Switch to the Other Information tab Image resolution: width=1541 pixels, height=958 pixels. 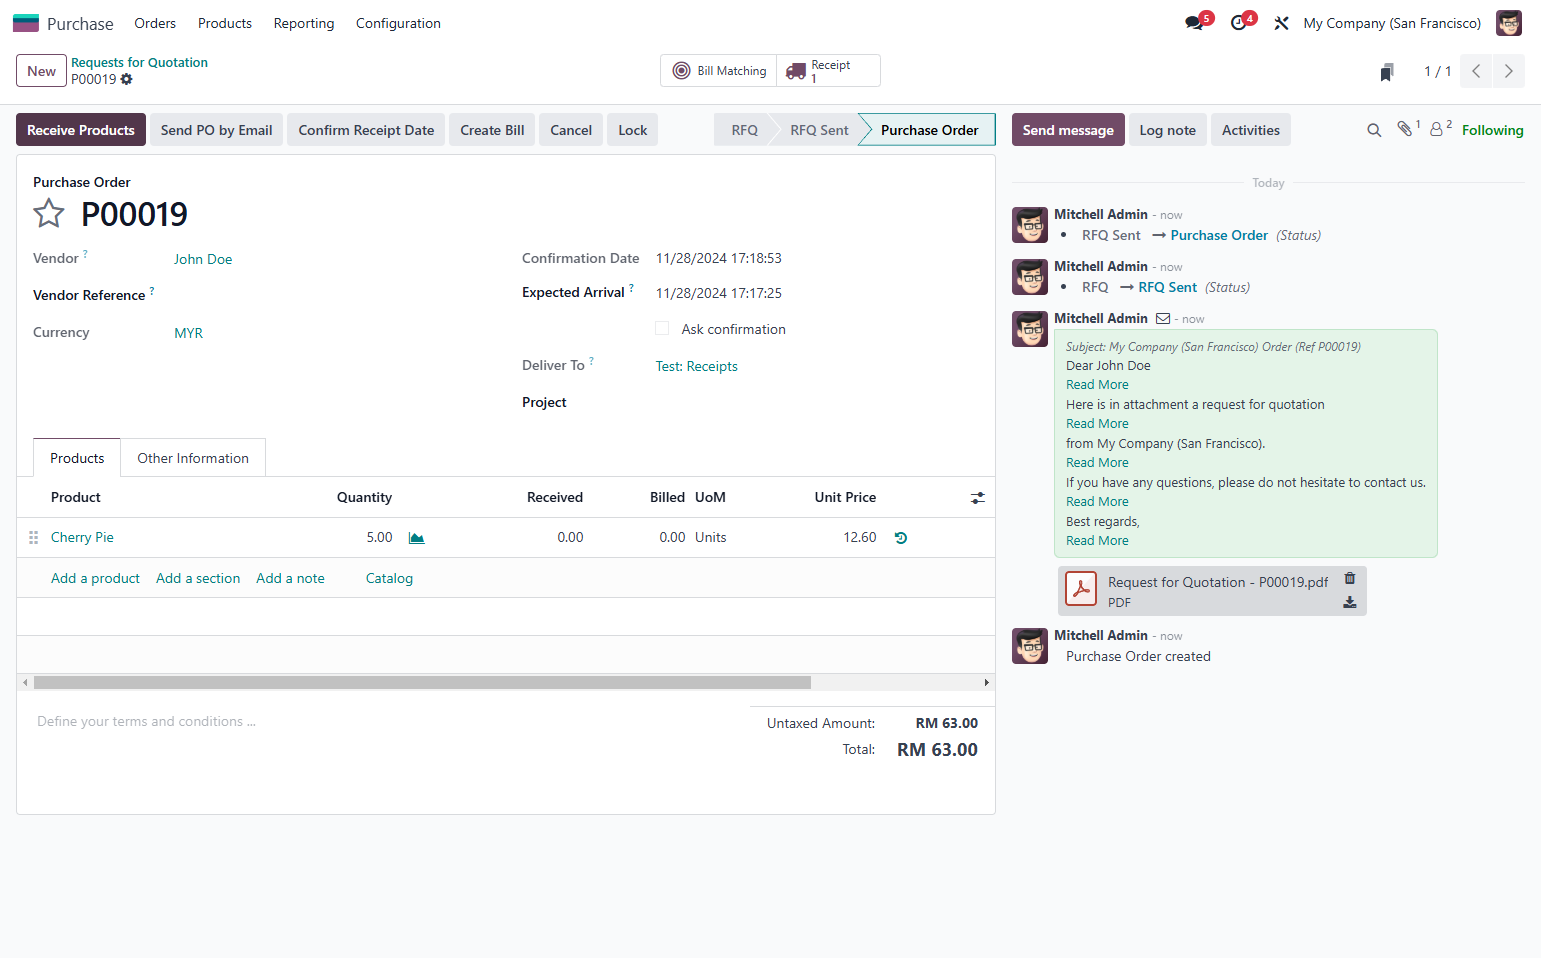tap(193, 458)
